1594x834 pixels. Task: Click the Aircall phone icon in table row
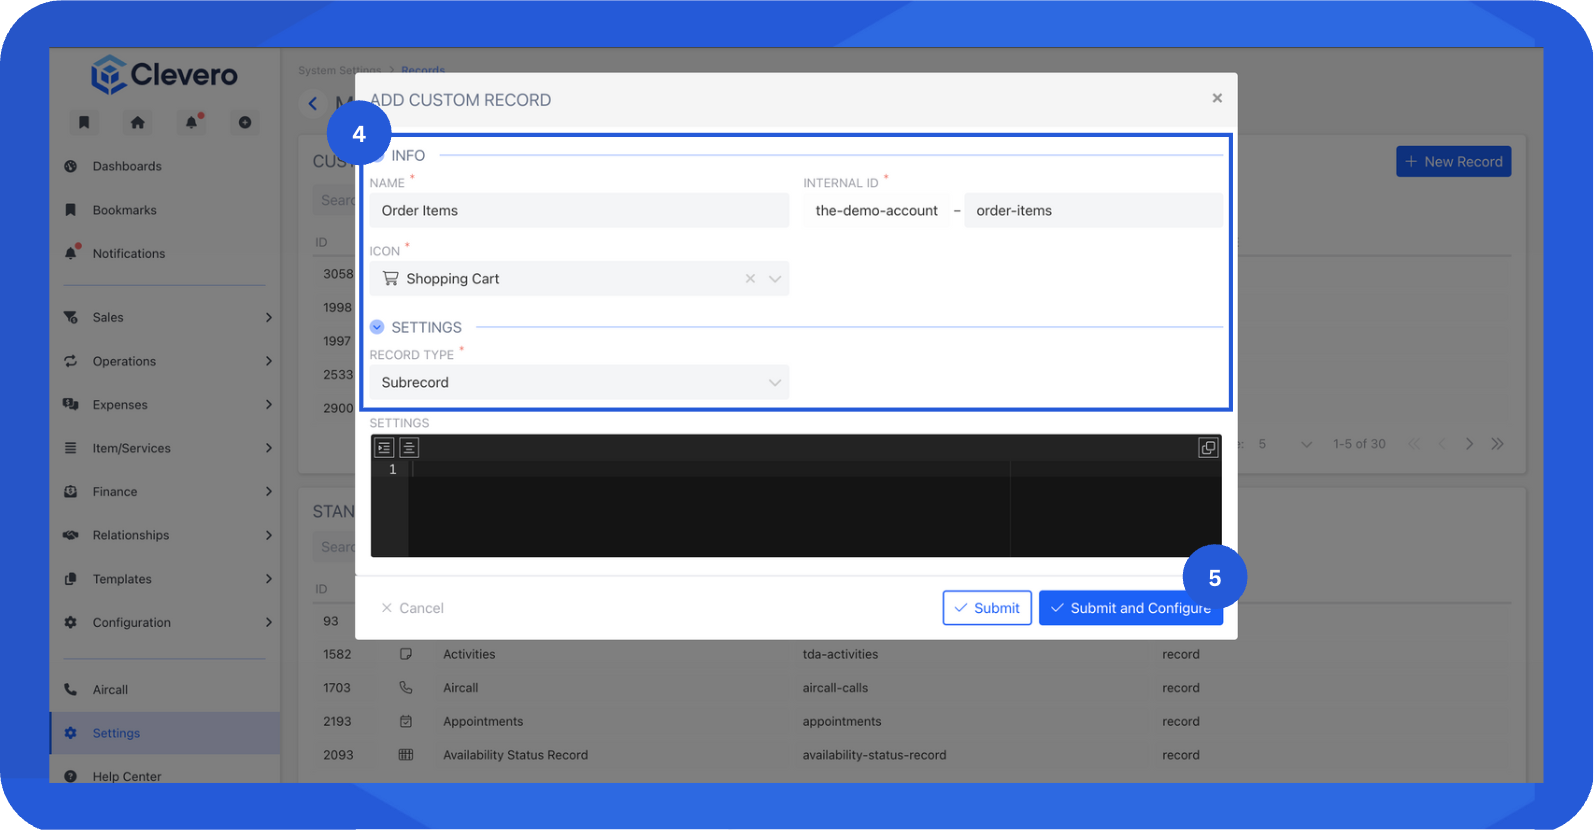406,688
